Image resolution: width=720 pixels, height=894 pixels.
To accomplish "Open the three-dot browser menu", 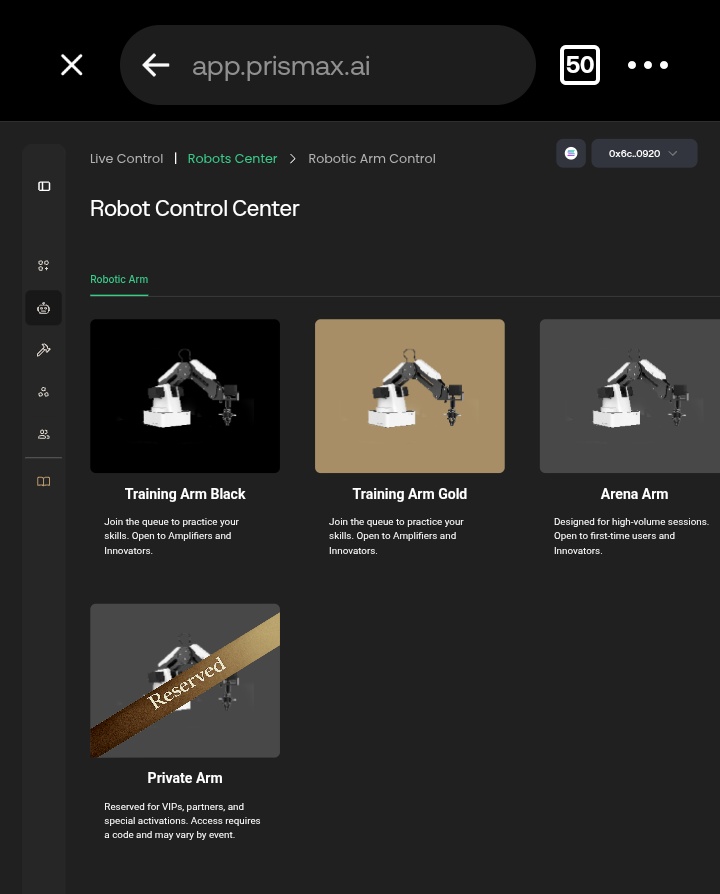I will click(x=648, y=65).
